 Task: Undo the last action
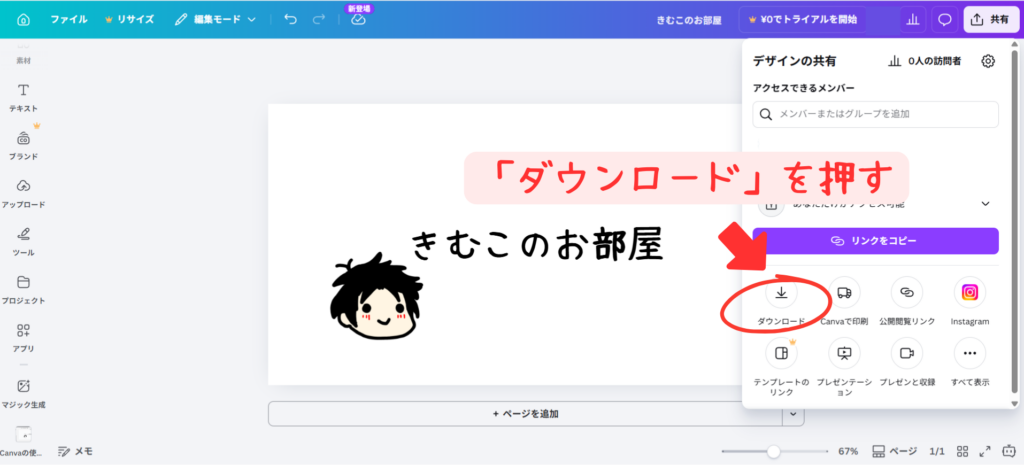(x=291, y=20)
